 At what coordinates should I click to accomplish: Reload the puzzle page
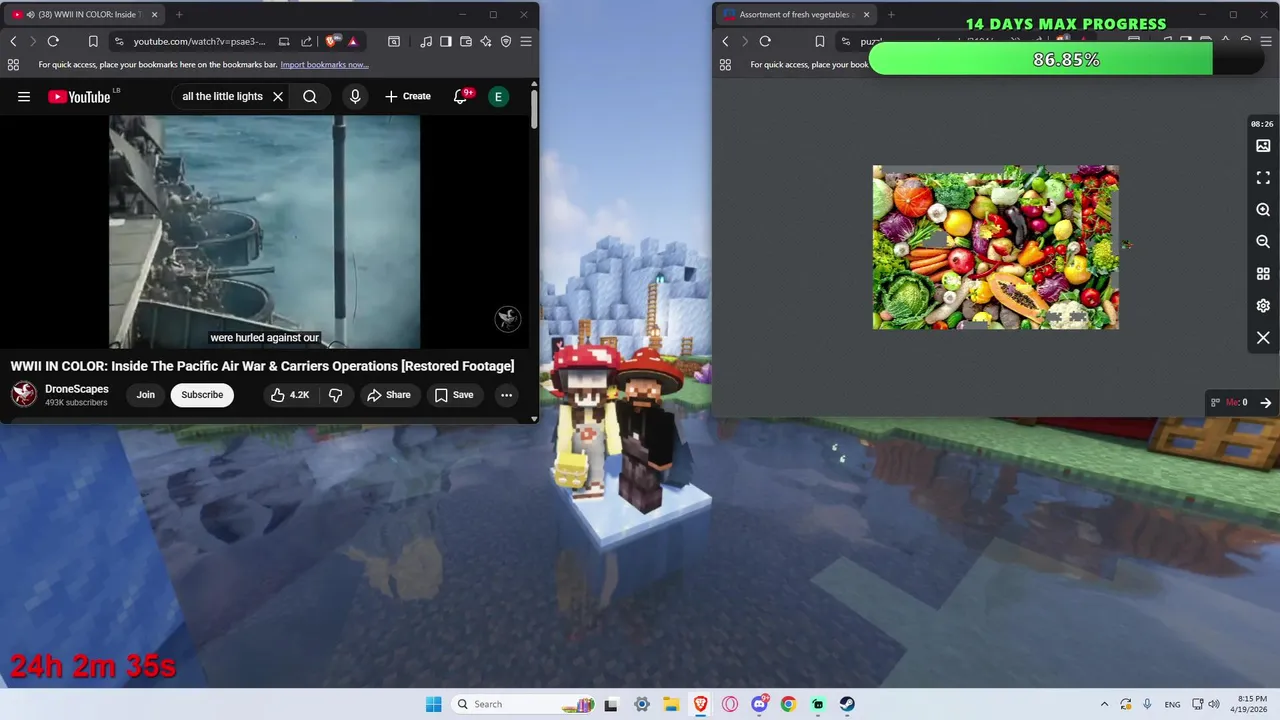point(765,41)
